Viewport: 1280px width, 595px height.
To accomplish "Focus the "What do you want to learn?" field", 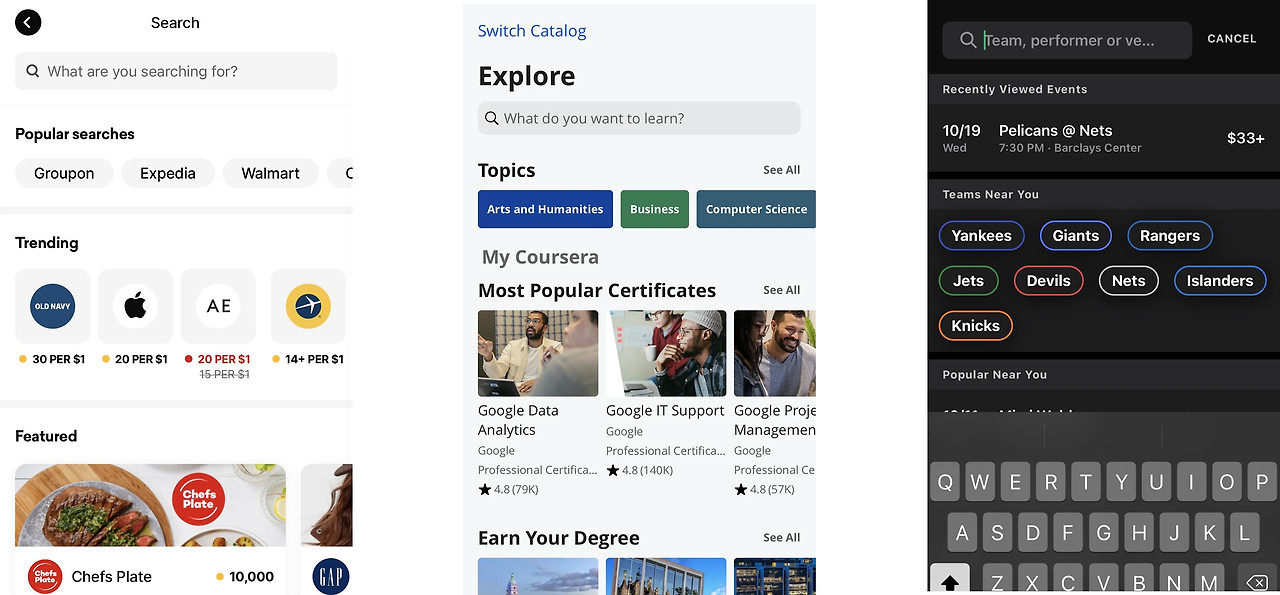I will 639,118.
